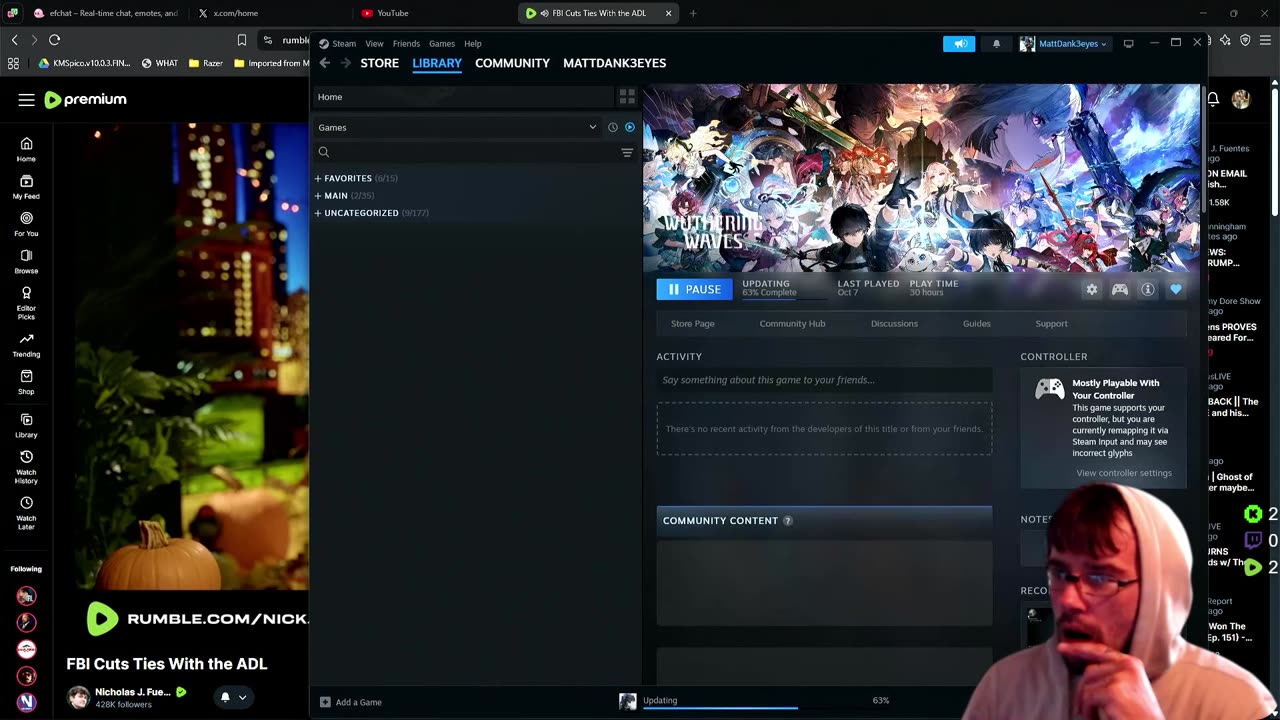Reload the browser page

click(55, 40)
